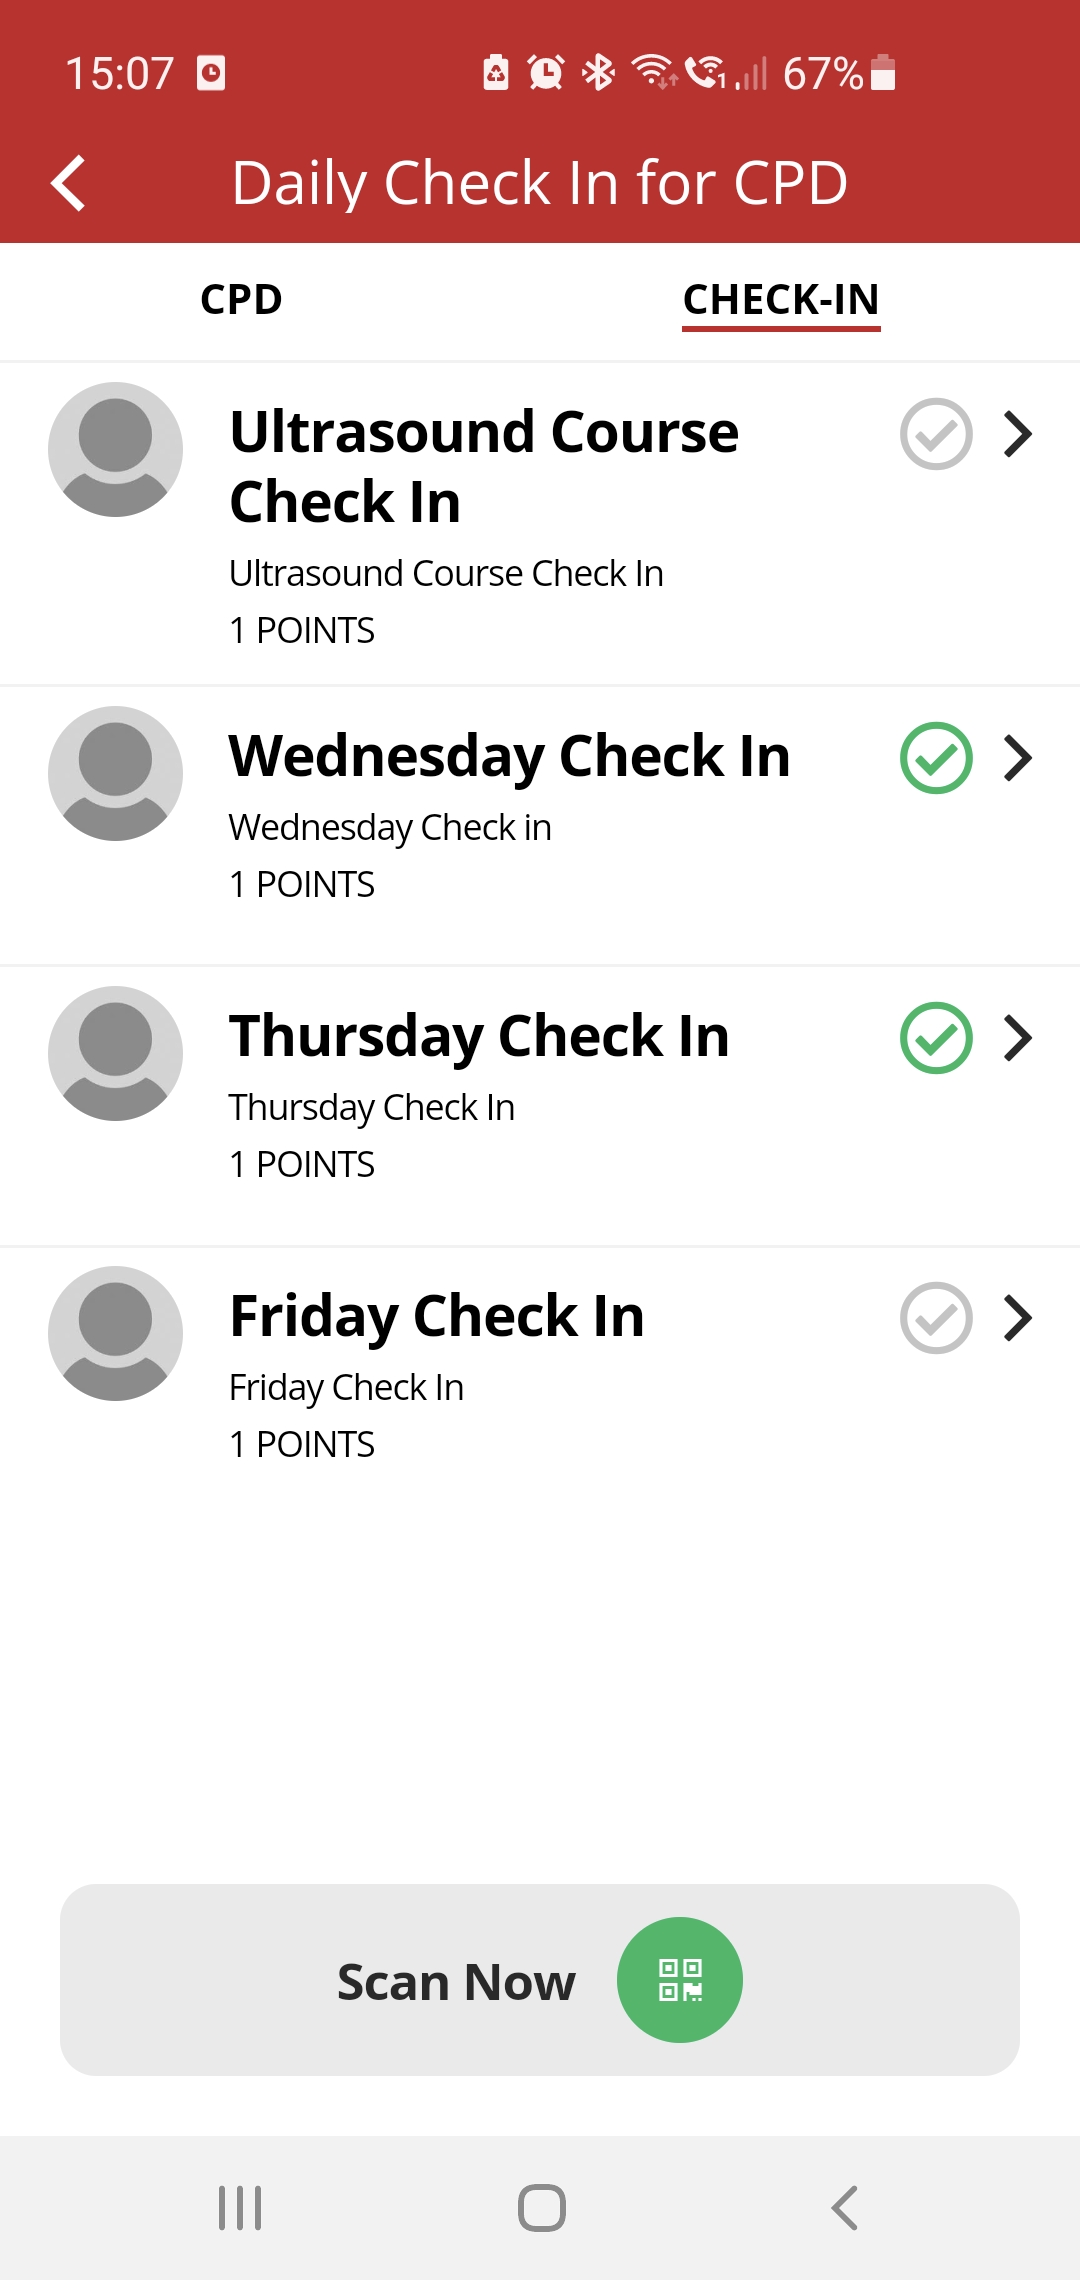Tap the green QR code scan icon
Screen dimensions: 1080x2280
(679, 1979)
